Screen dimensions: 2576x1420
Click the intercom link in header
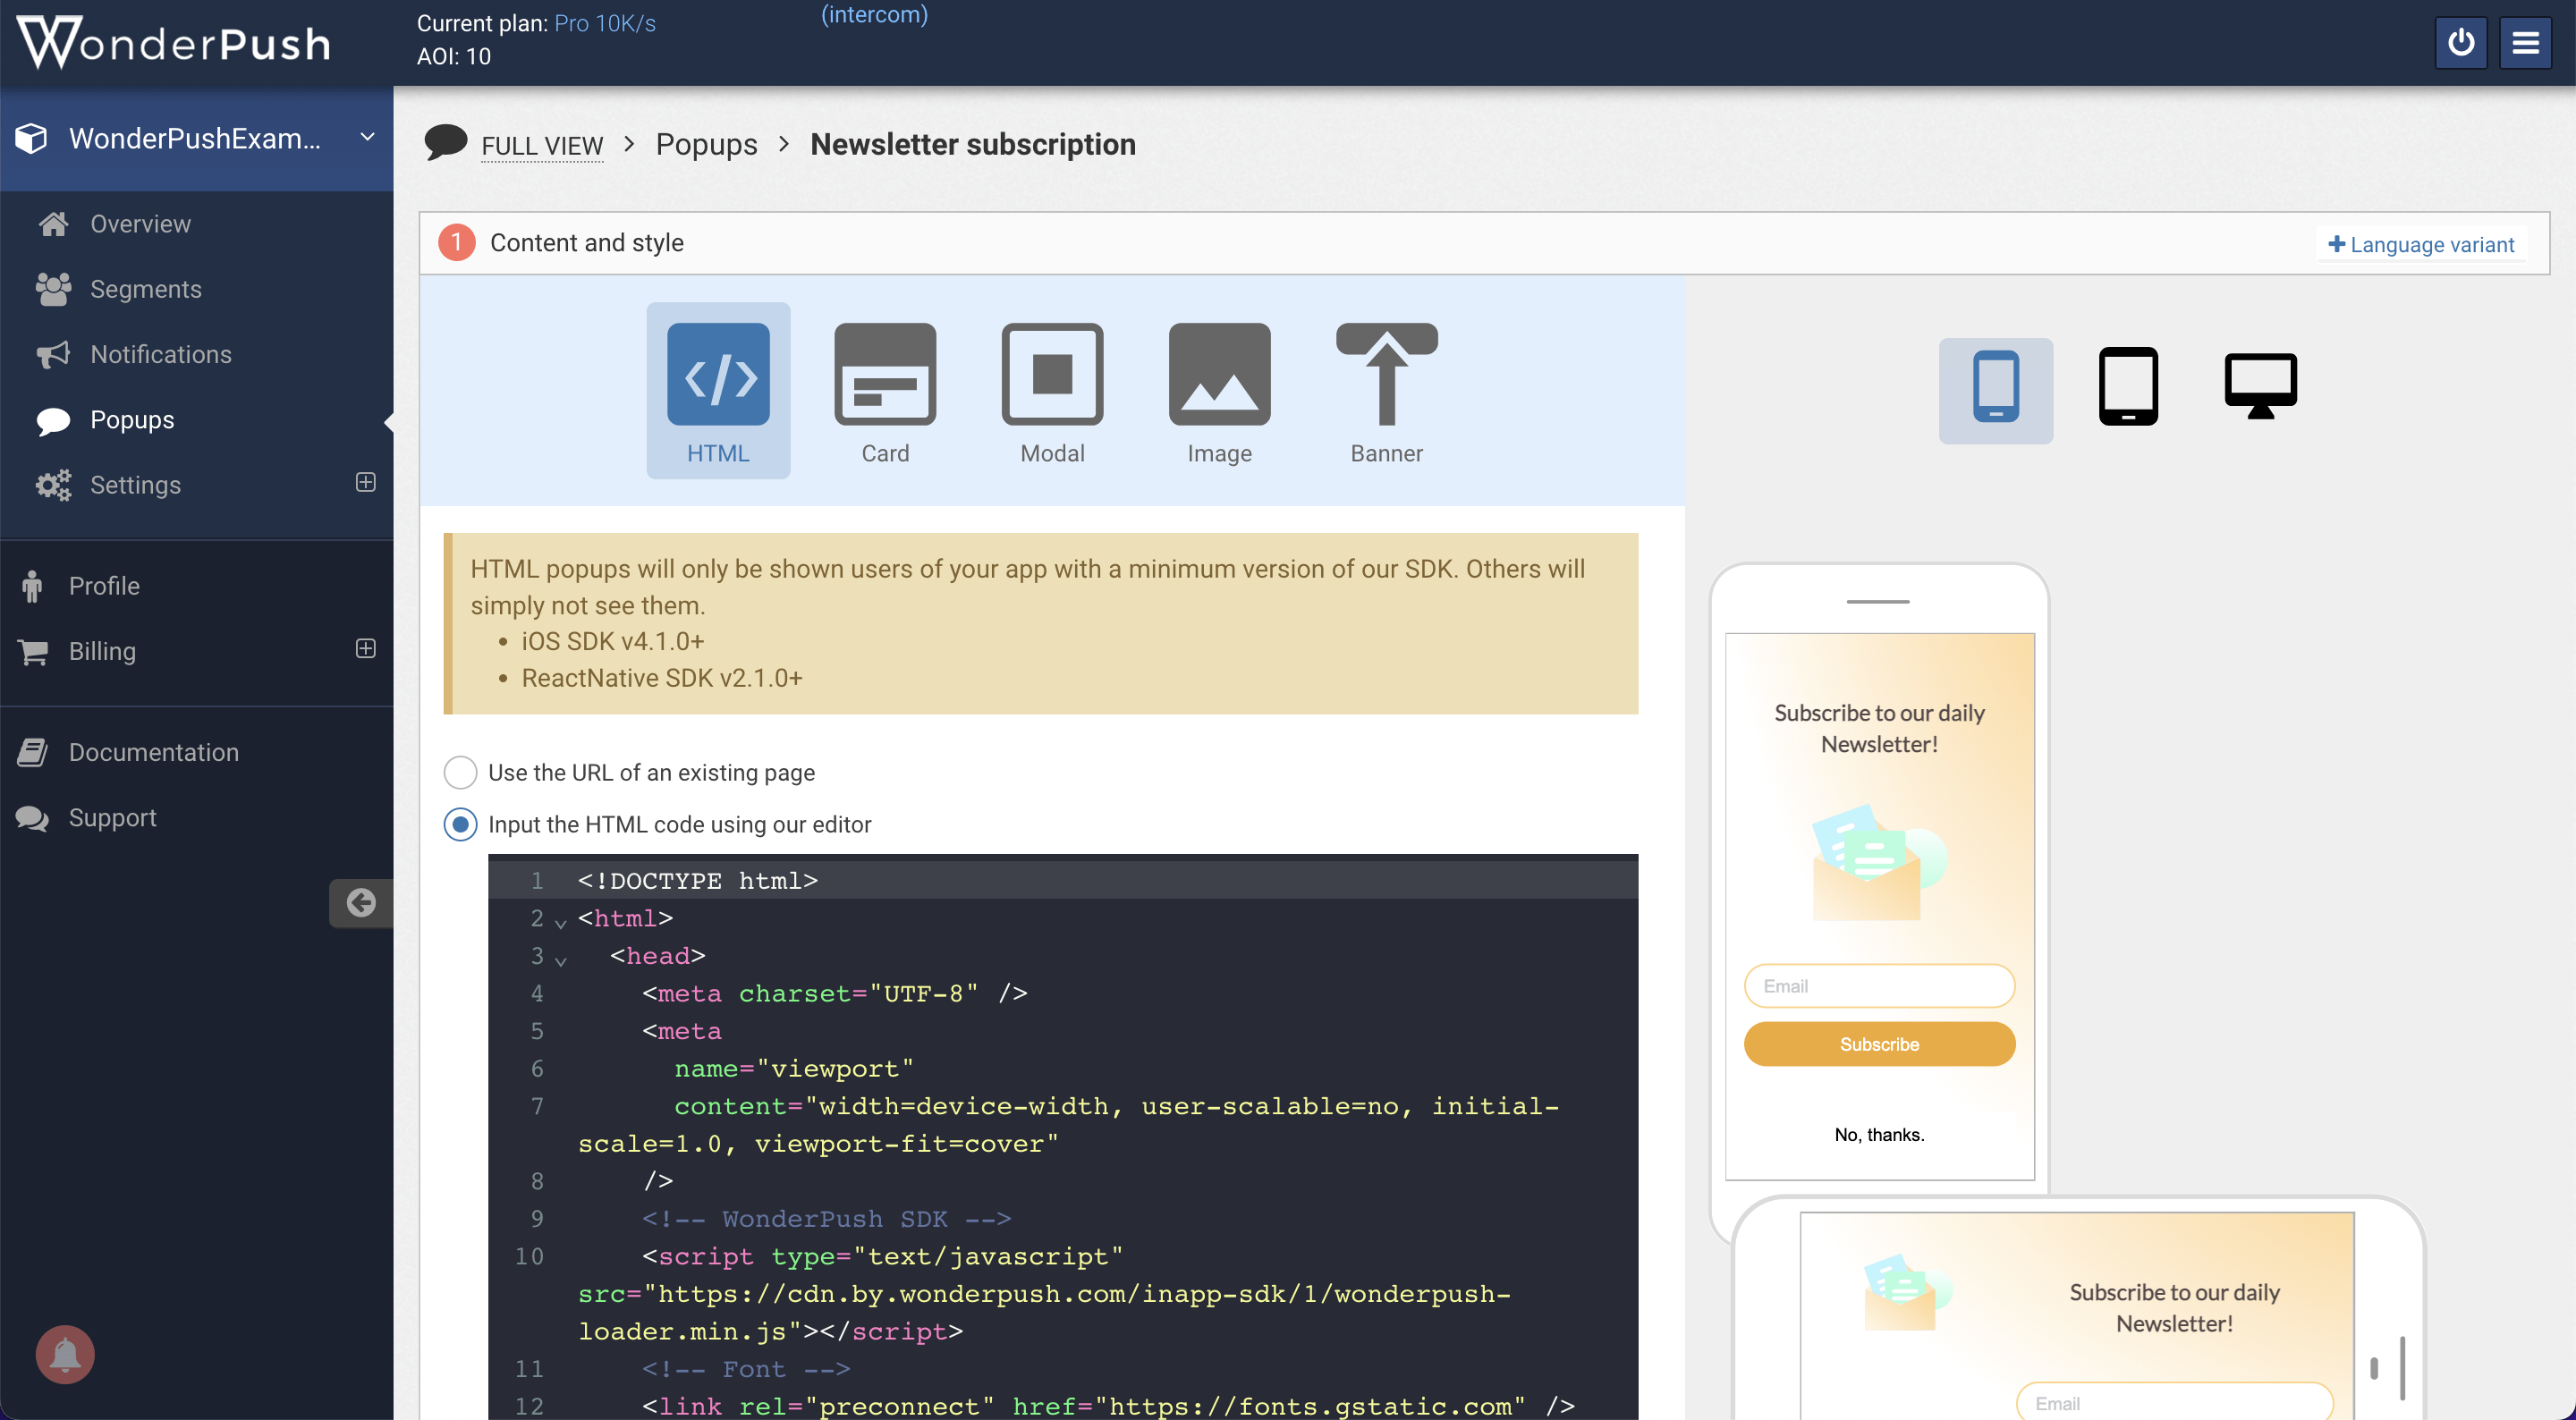pyautogui.click(x=874, y=14)
